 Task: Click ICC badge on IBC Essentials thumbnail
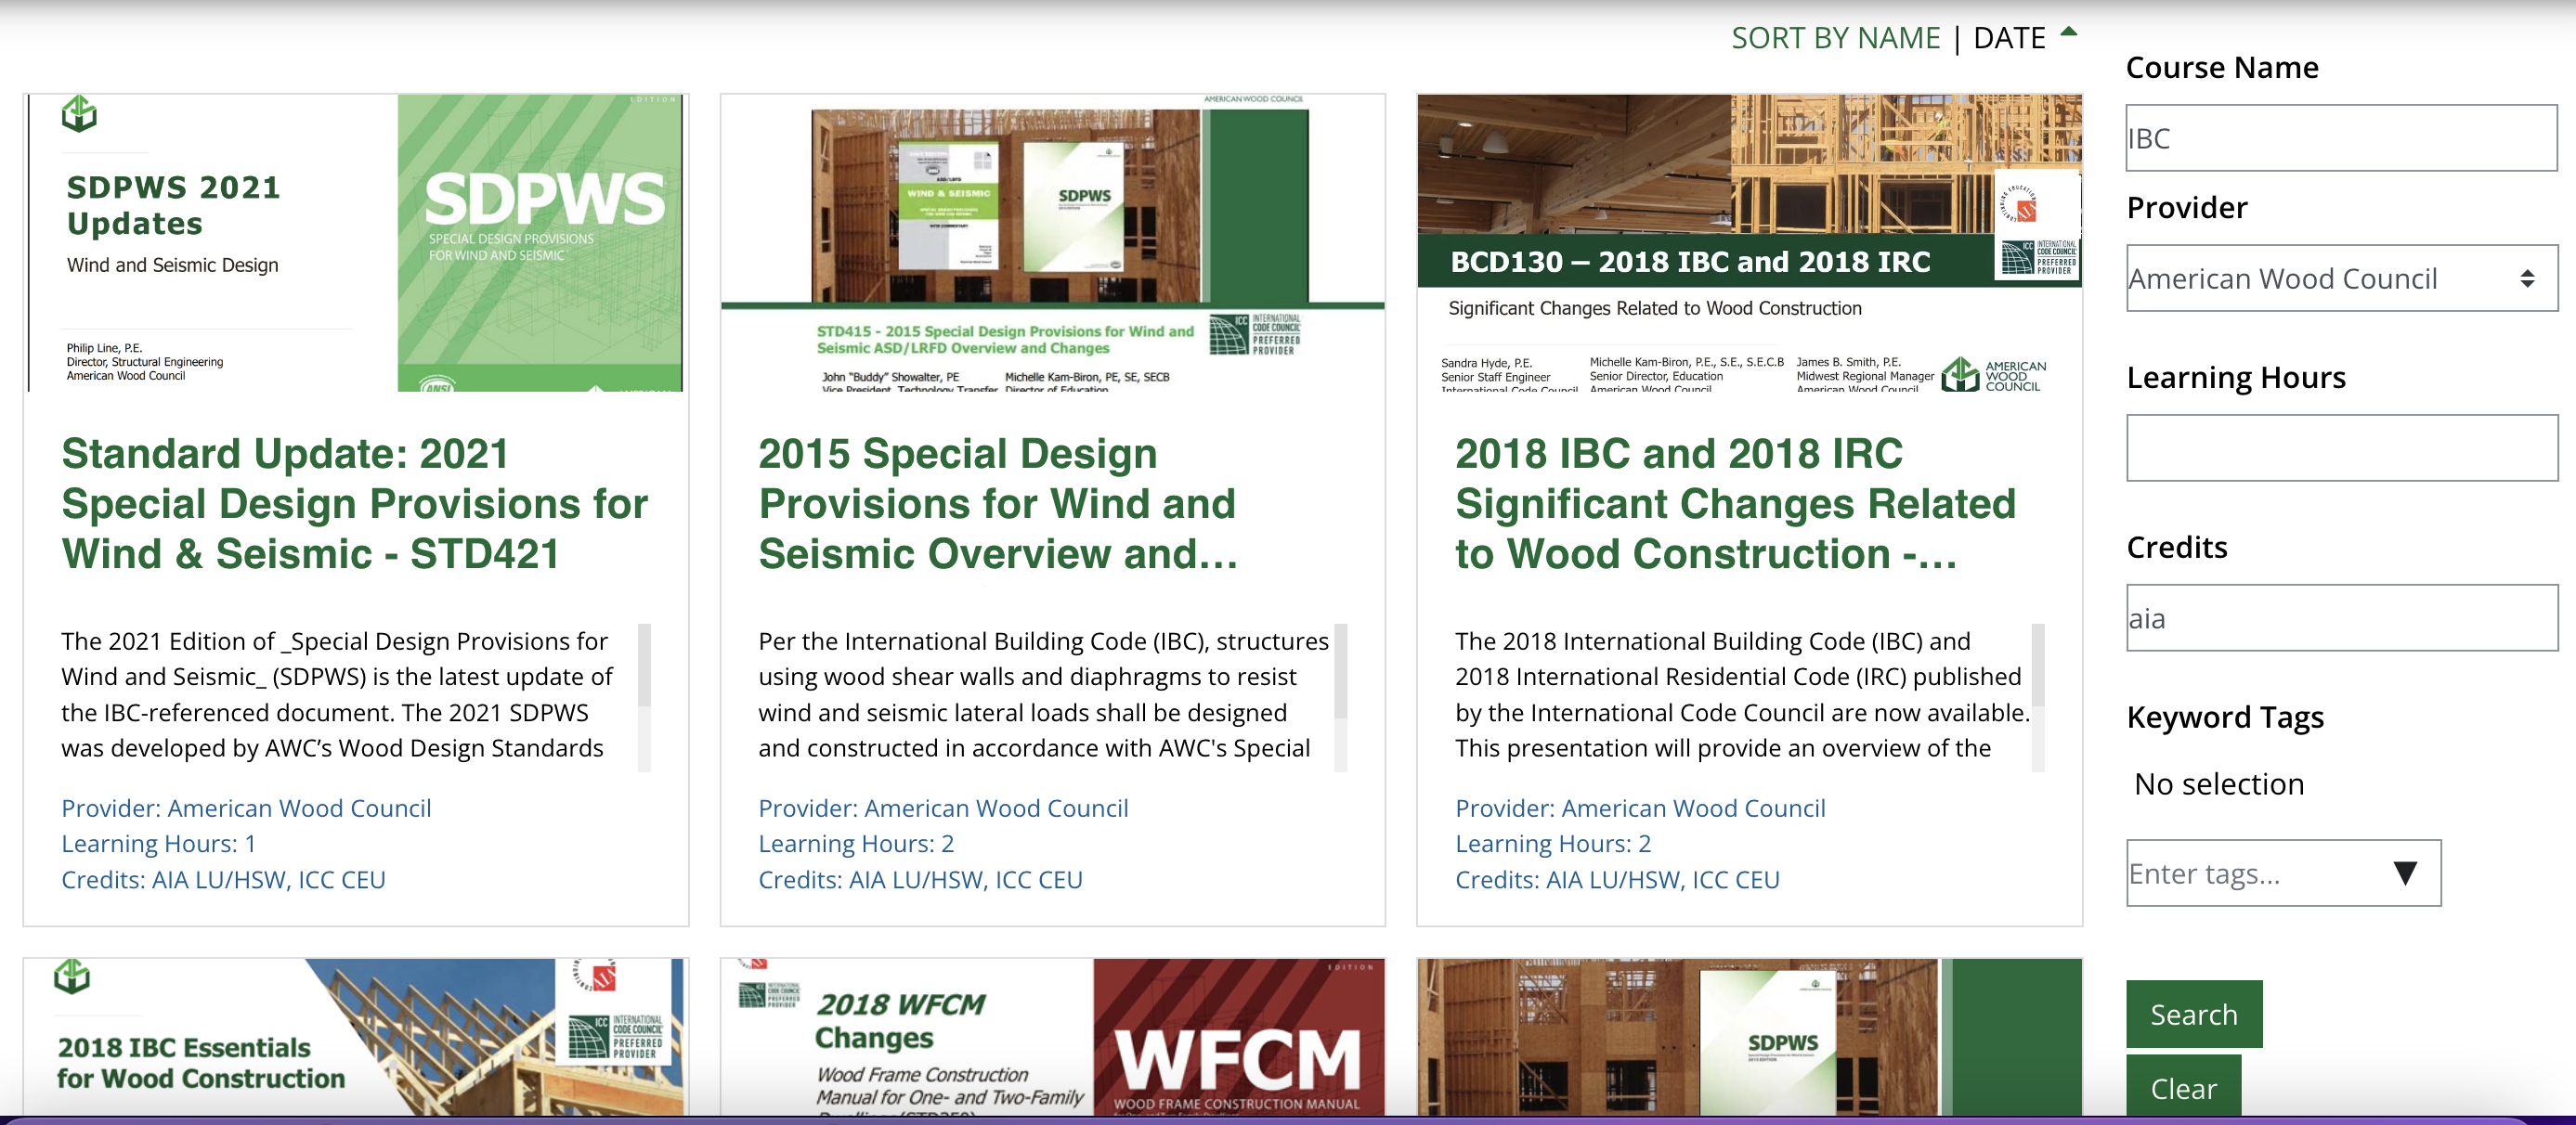615,1037
